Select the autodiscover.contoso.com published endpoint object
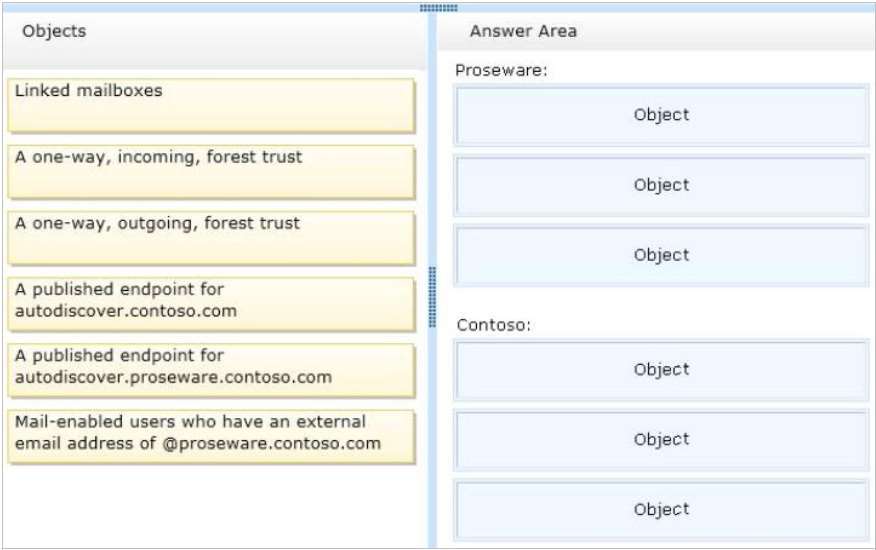Image resolution: width=876 pixels, height=550 pixels. click(x=211, y=305)
